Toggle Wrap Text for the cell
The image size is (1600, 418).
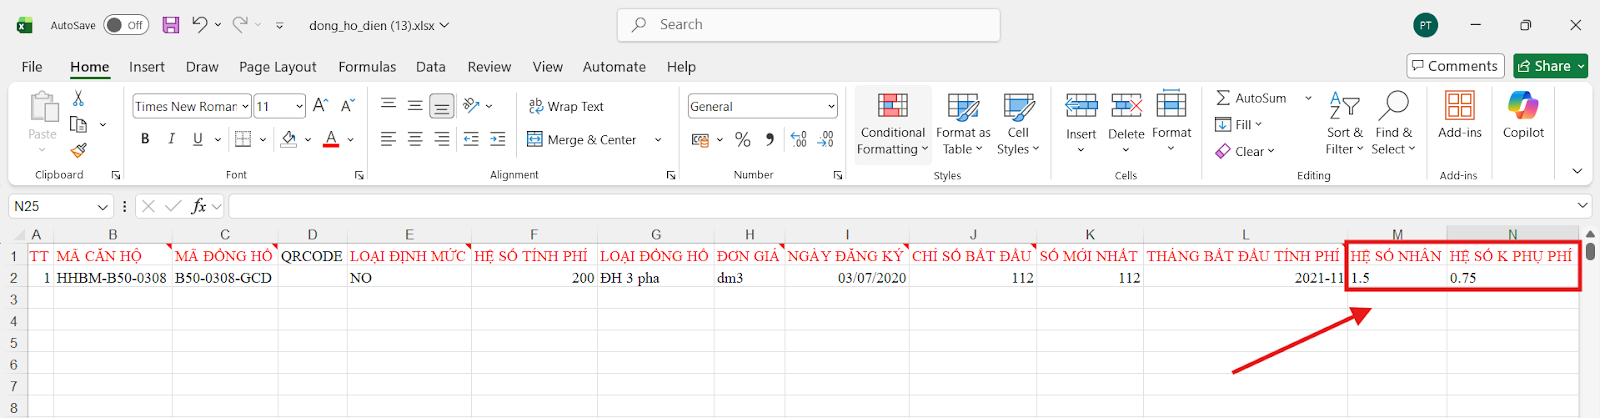point(566,106)
